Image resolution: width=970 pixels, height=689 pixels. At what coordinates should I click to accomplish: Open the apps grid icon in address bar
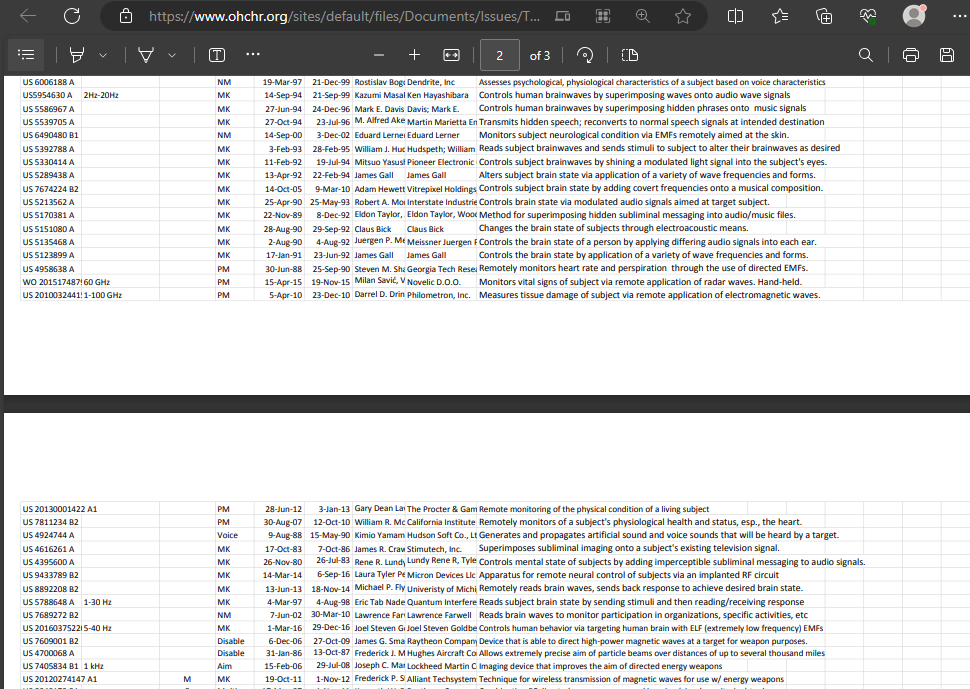[x=603, y=16]
